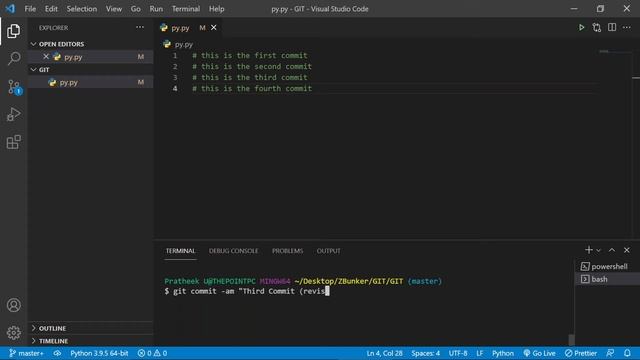This screenshot has width=640, height=360.
Task: Collapse the Open Editors section
Action: [61, 44]
